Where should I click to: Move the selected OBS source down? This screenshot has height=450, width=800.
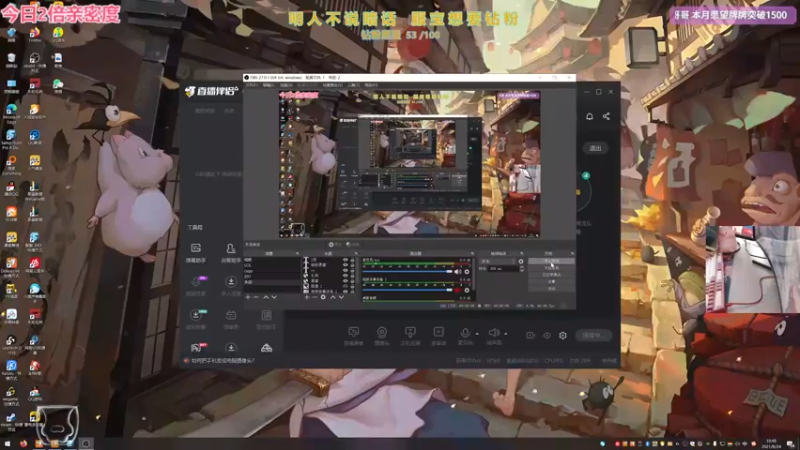(x=341, y=297)
